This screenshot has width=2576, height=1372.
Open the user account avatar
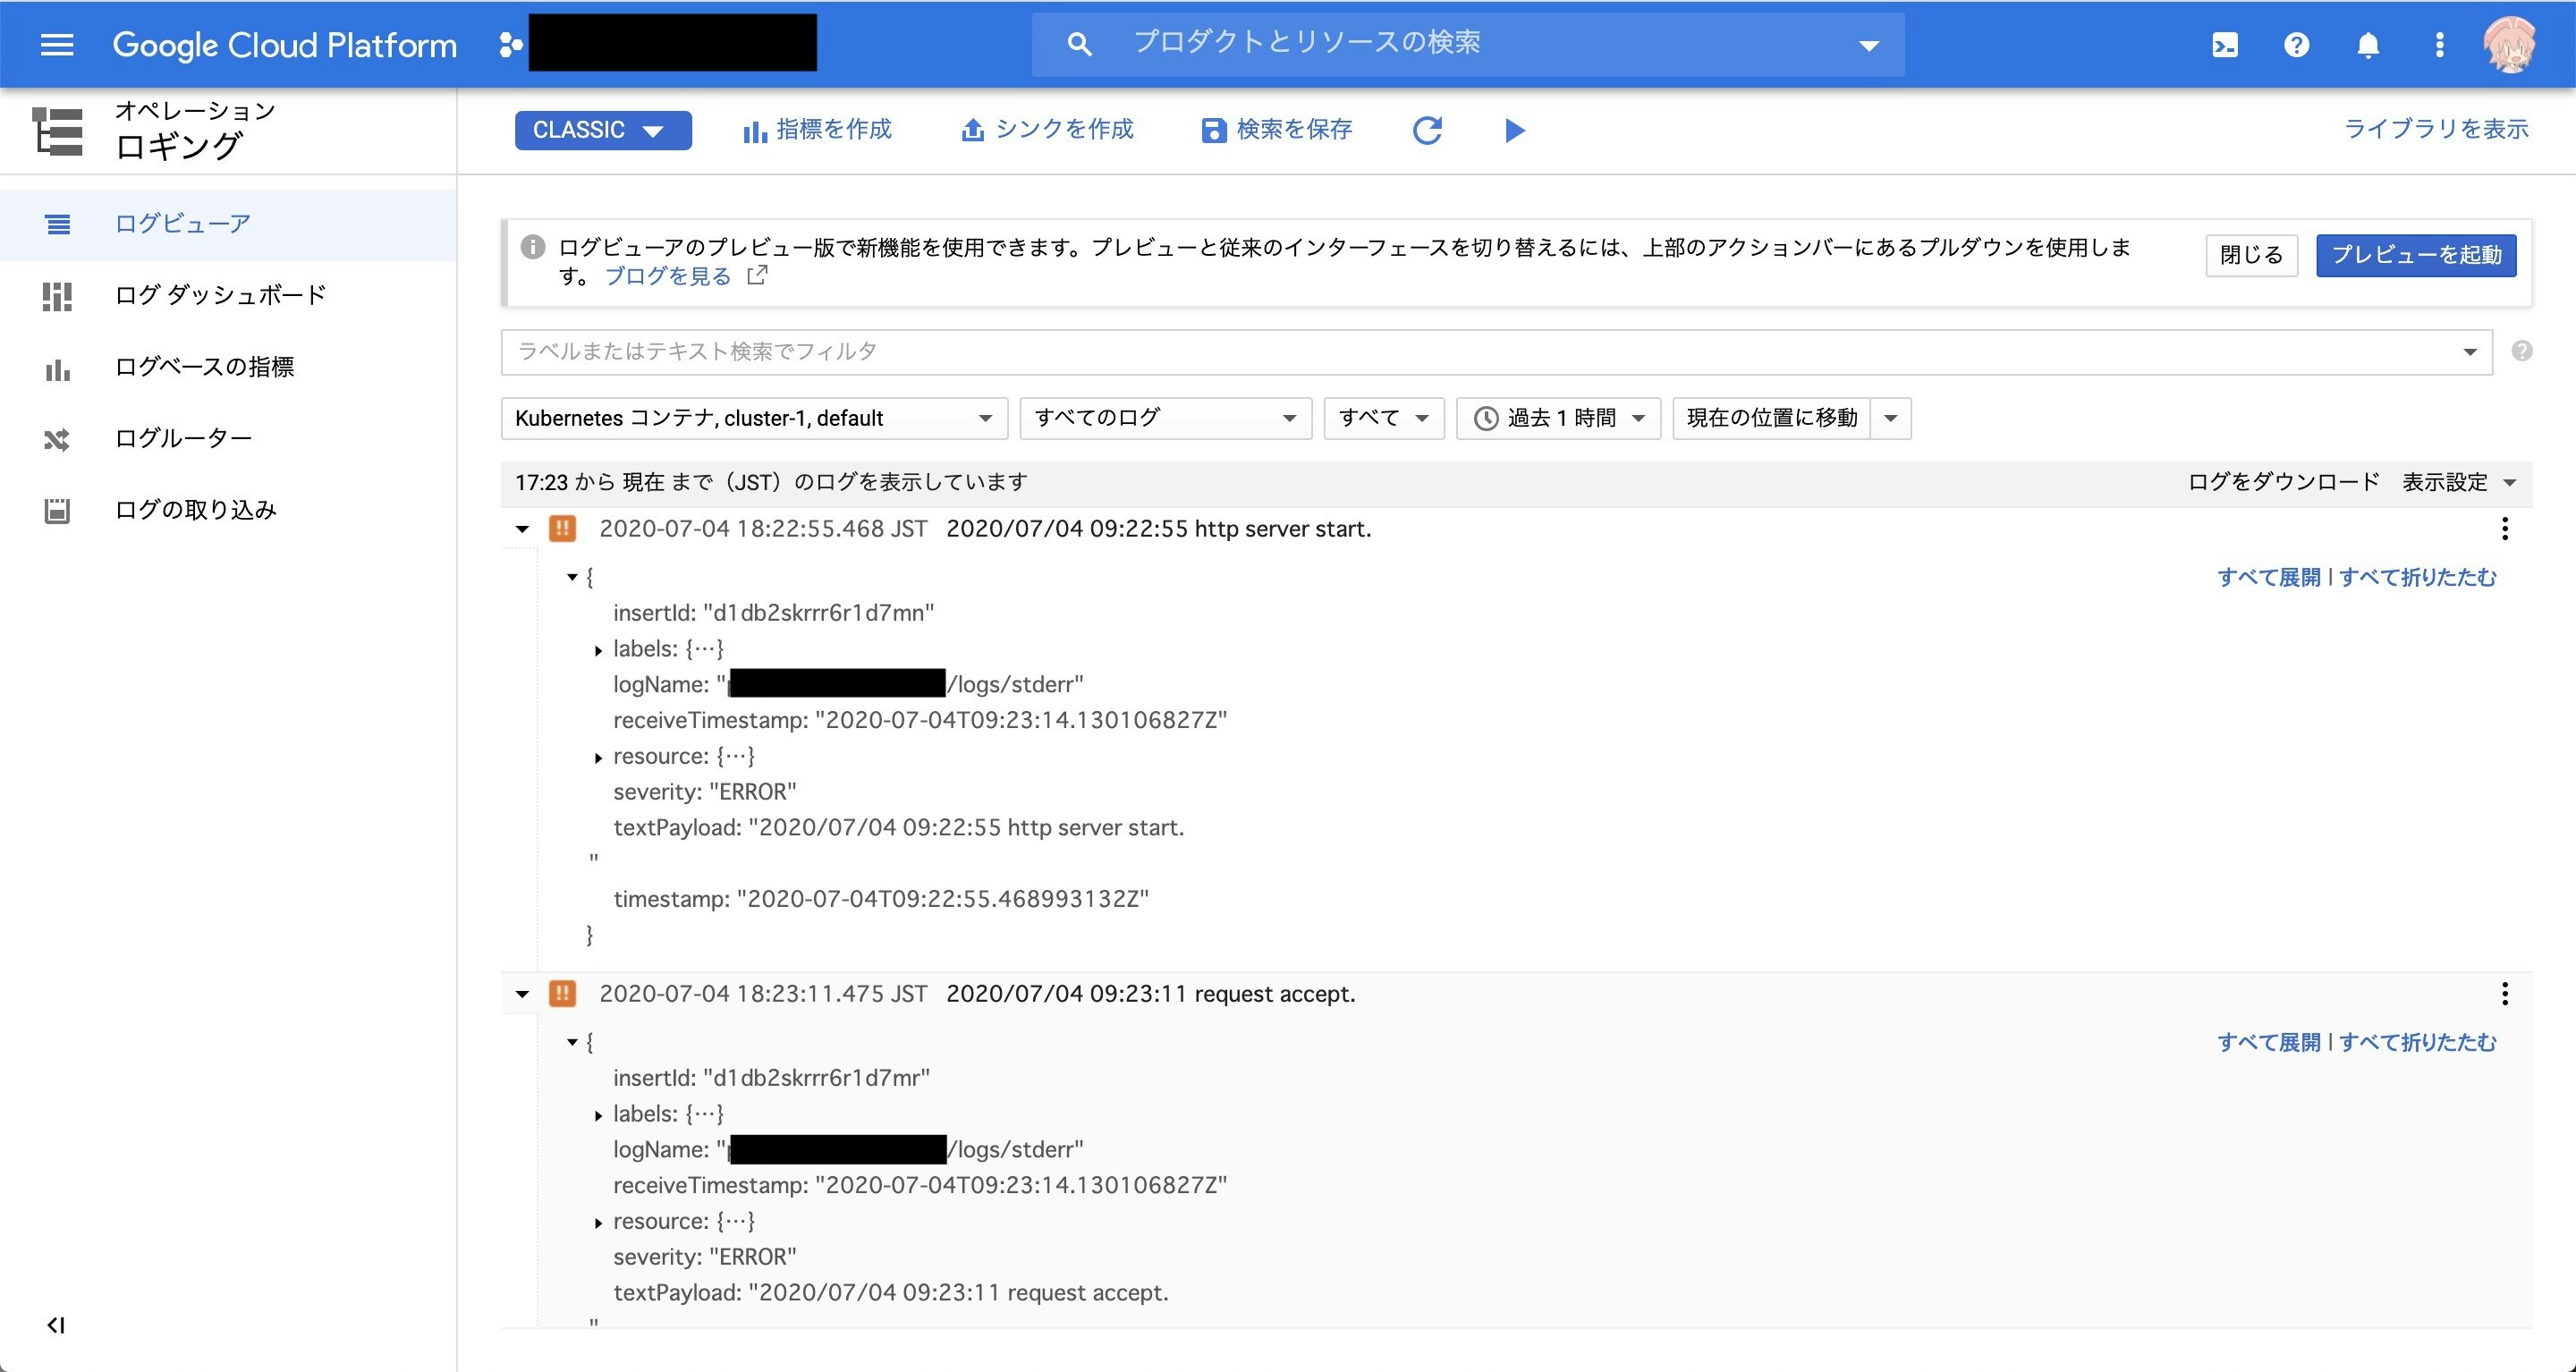pyautogui.click(x=2510, y=45)
